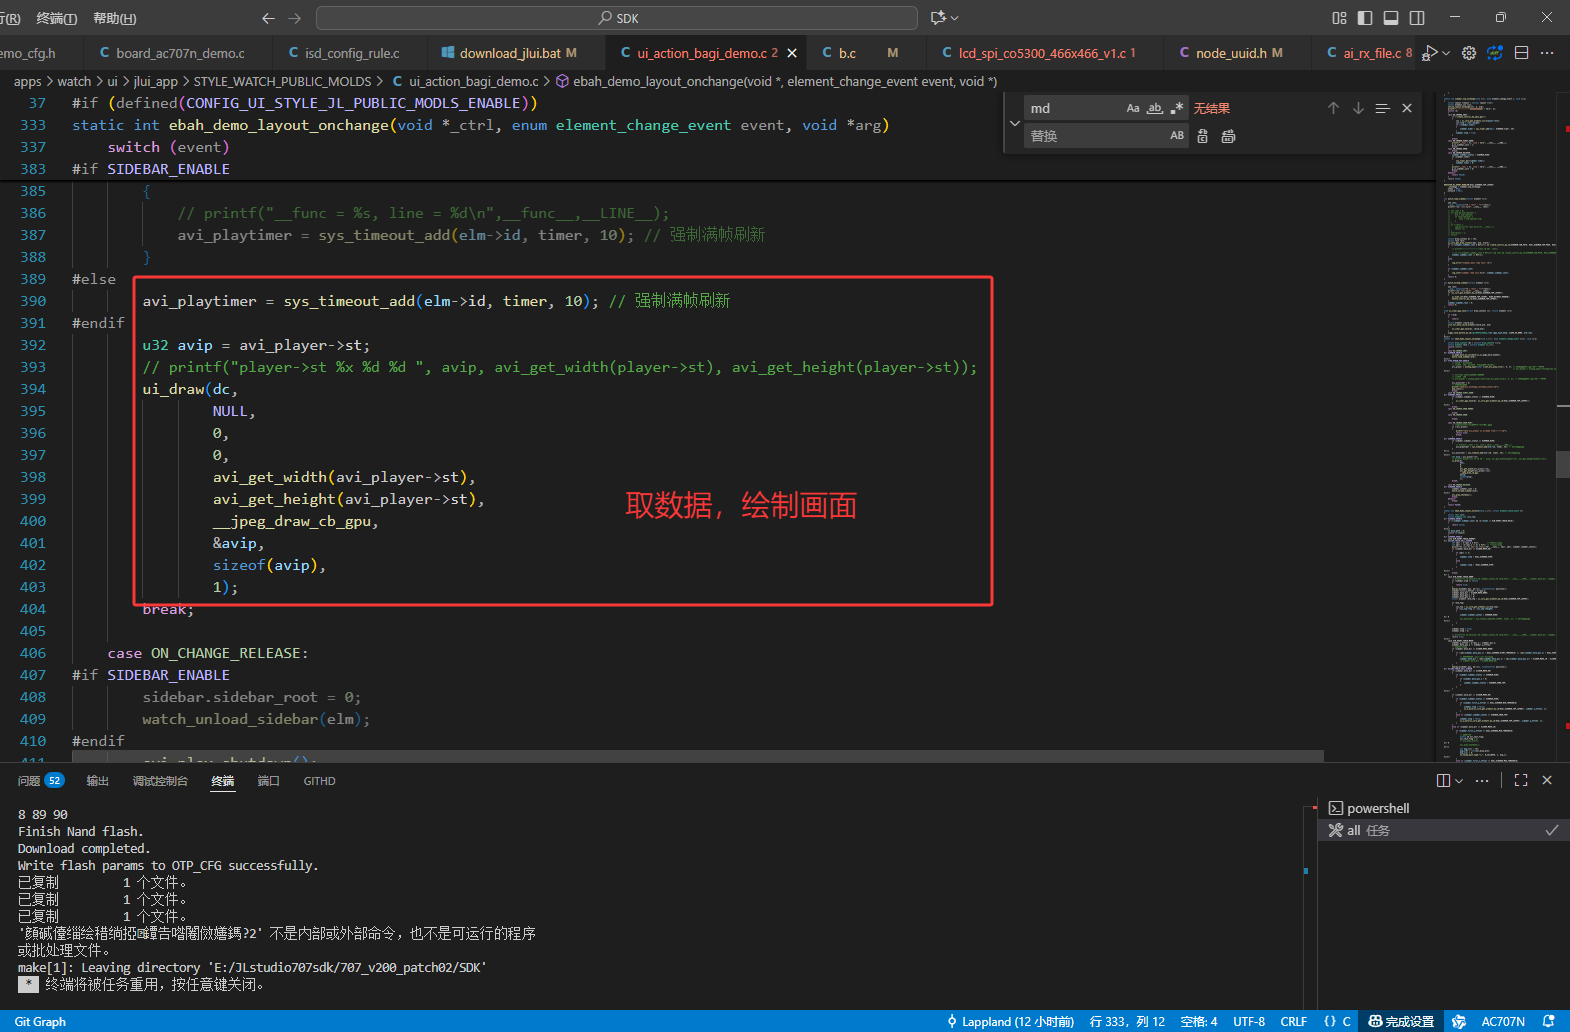Open editor More Actions ellipsis
The width and height of the screenshot is (1570, 1032).
tap(1547, 53)
